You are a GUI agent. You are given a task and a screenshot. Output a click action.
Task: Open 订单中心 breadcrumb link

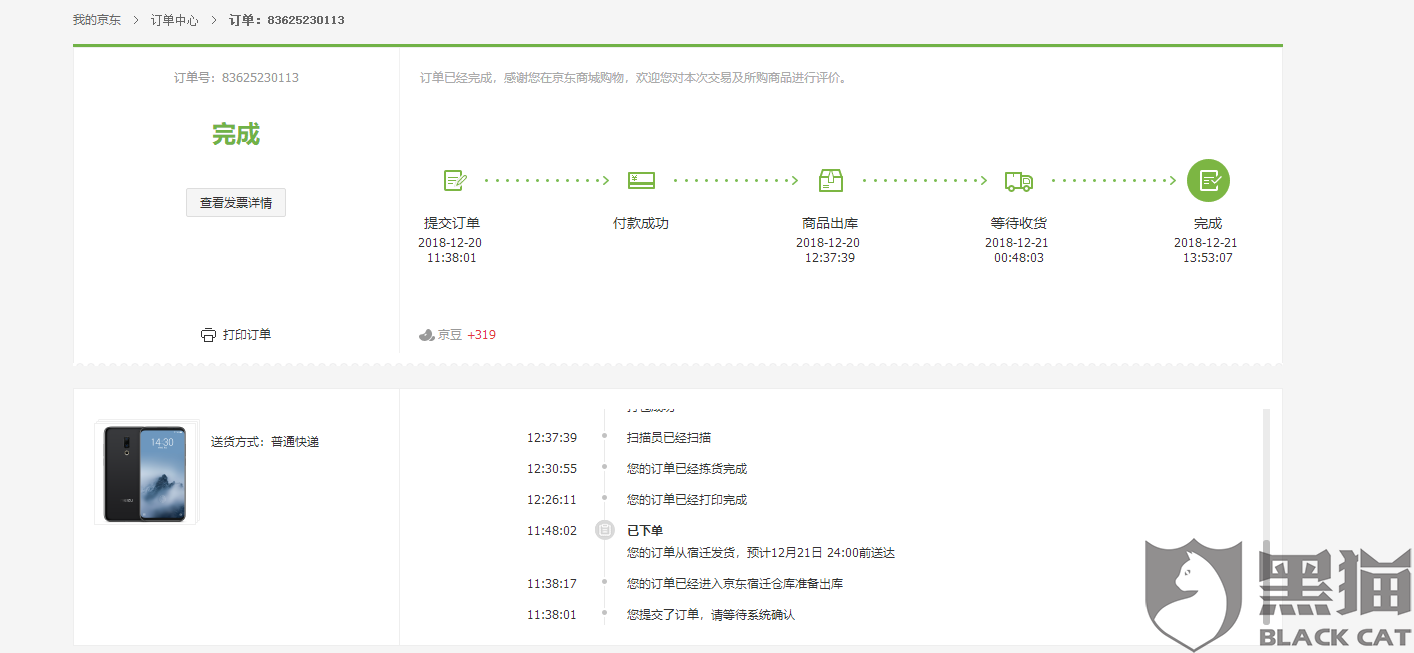pyautogui.click(x=175, y=20)
